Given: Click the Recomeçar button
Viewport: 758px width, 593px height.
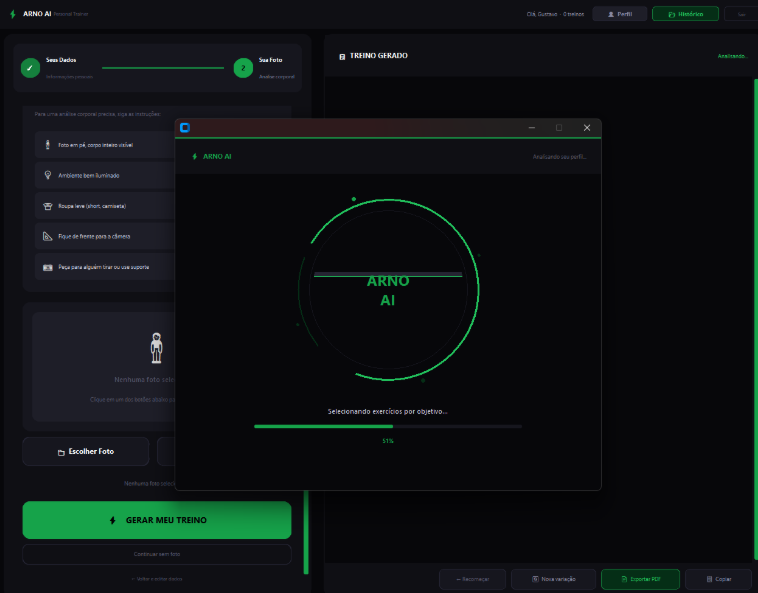Looking at the screenshot, I should pyautogui.click(x=472, y=579).
